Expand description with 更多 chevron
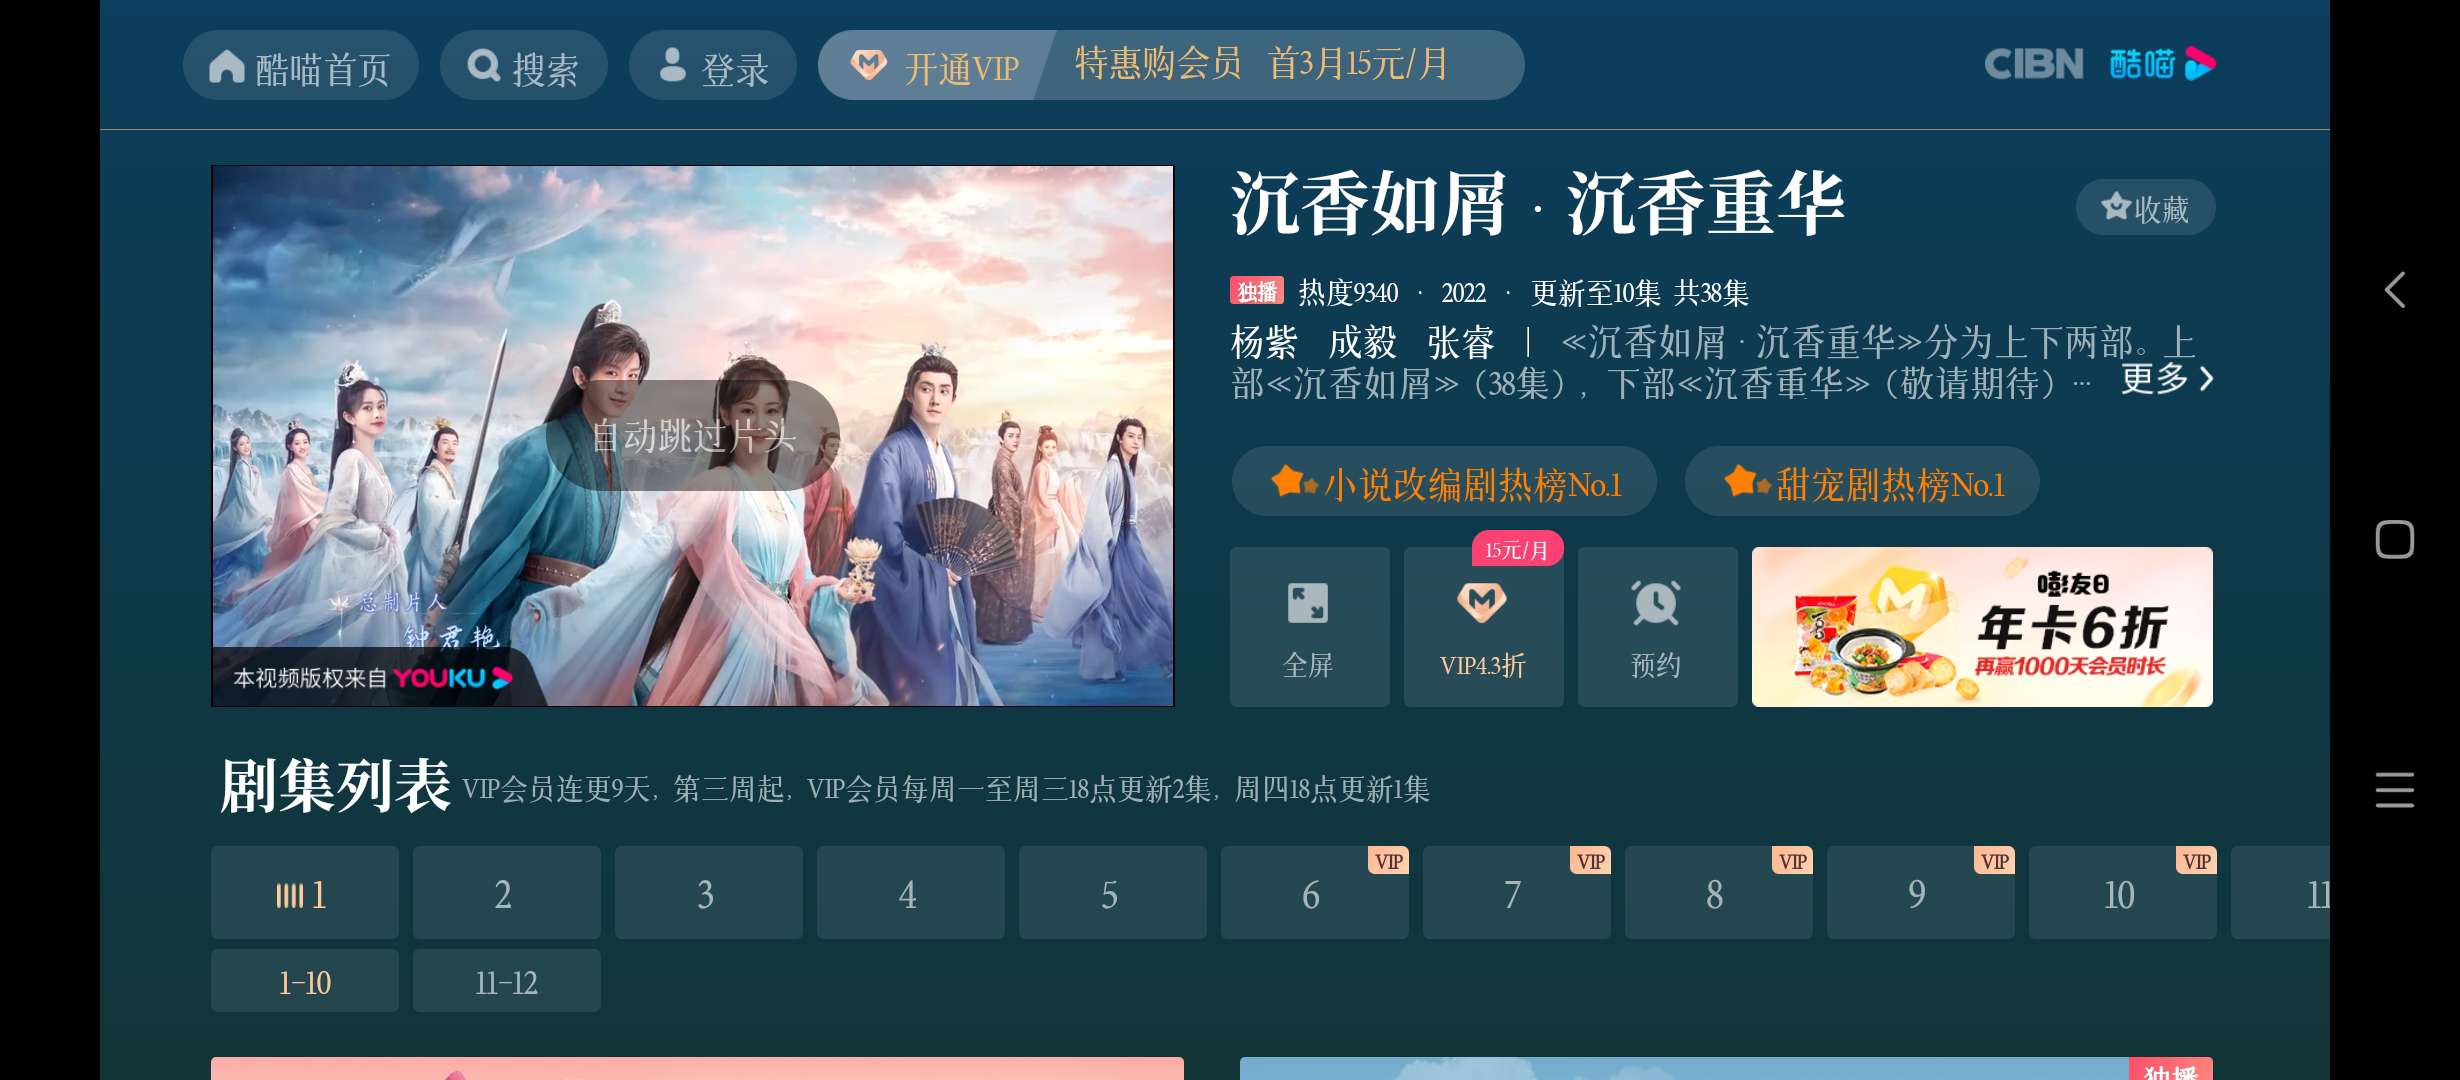The image size is (2460, 1080). (2167, 379)
